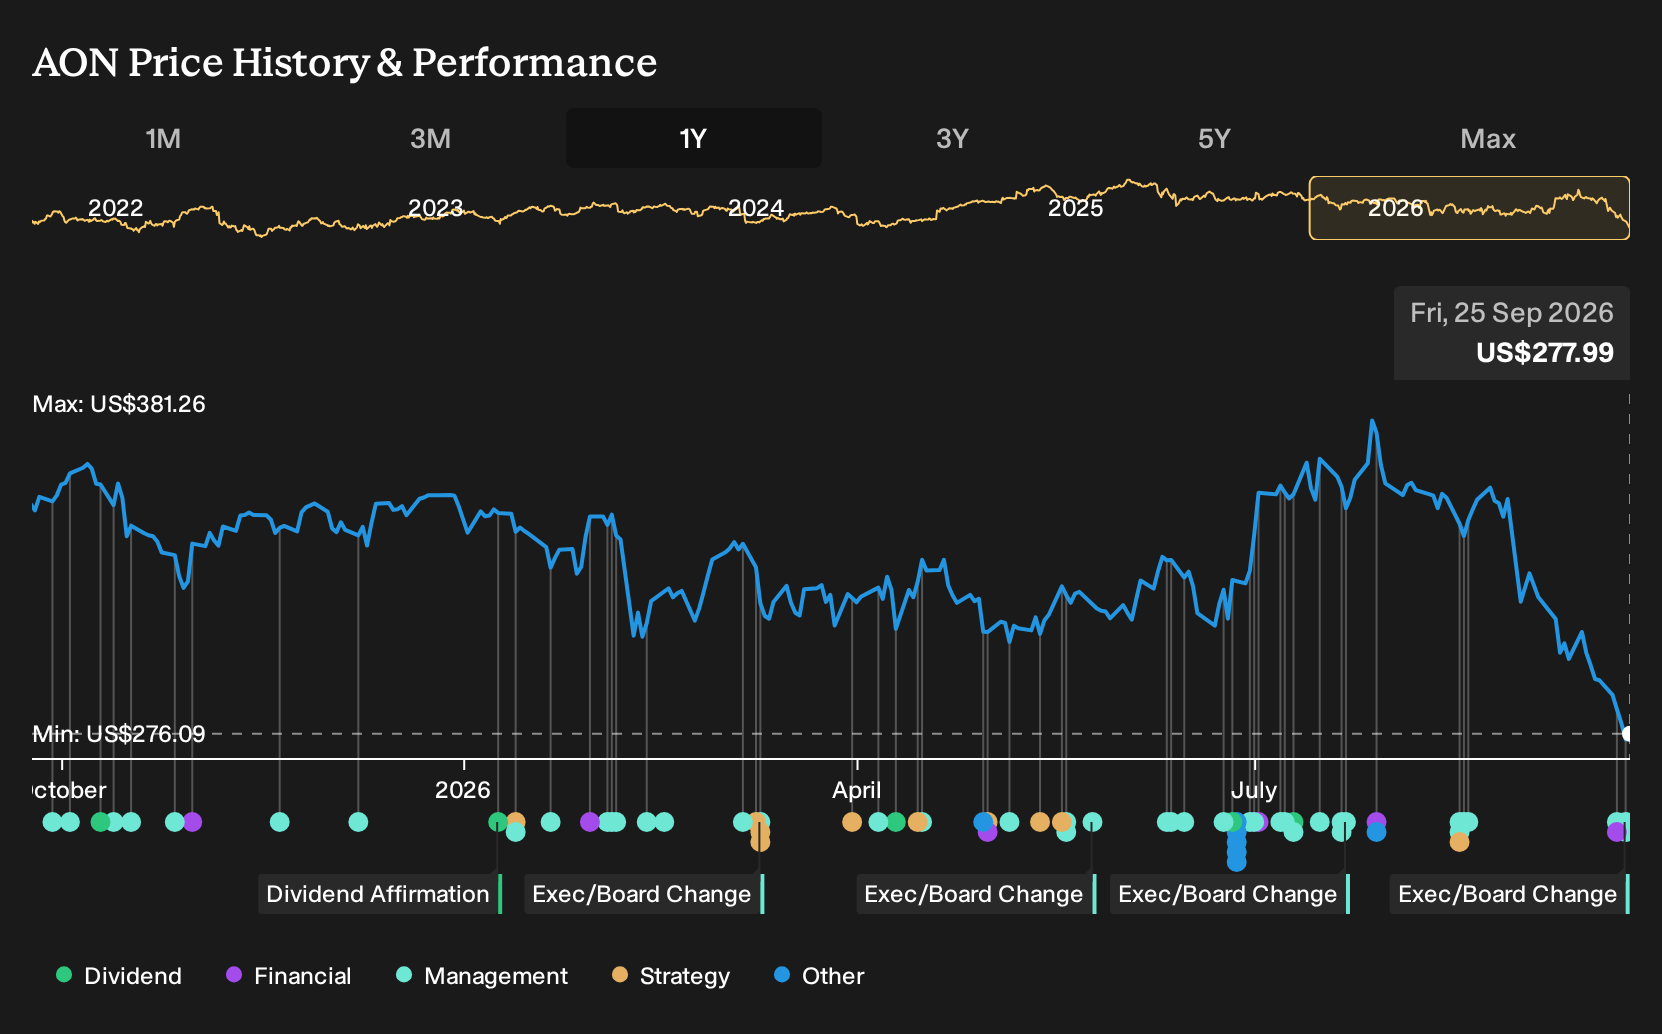The image size is (1662, 1034).
Task: Click lowest orange Strategy dot after July
Action: point(1460,842)
